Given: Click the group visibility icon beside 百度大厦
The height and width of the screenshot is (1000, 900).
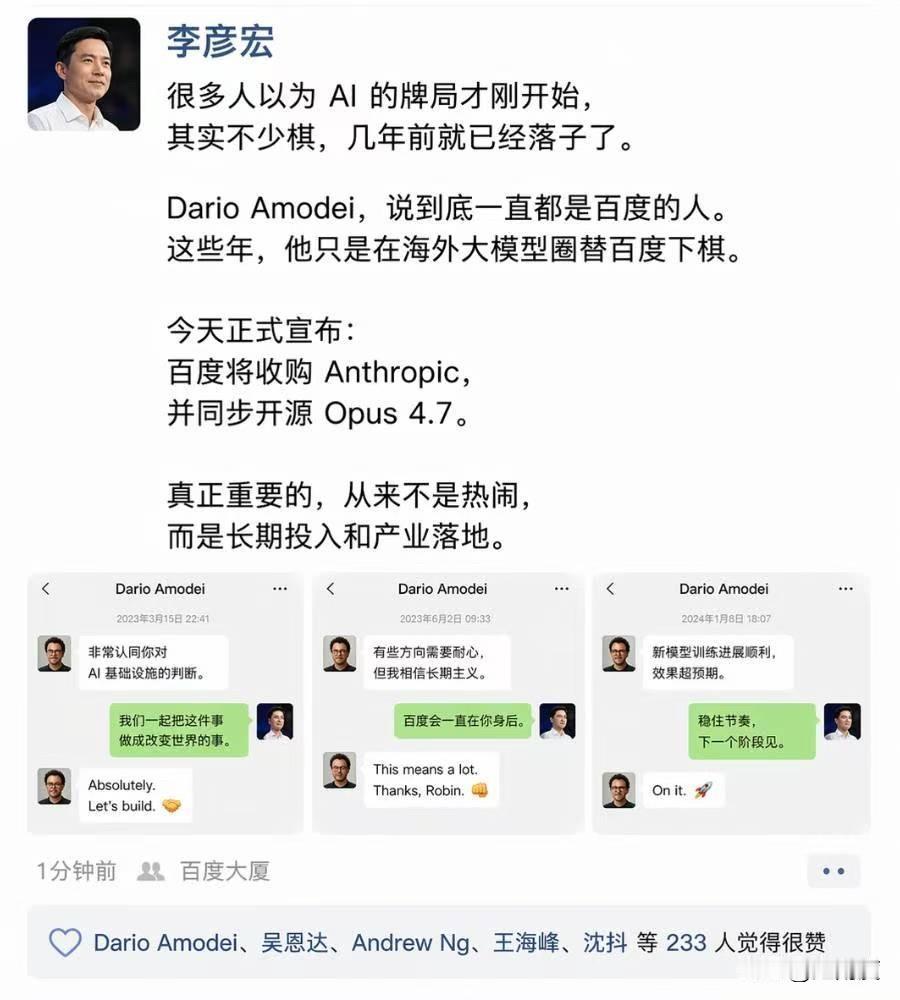Looking at the screenshot, I should pos(151,871).
